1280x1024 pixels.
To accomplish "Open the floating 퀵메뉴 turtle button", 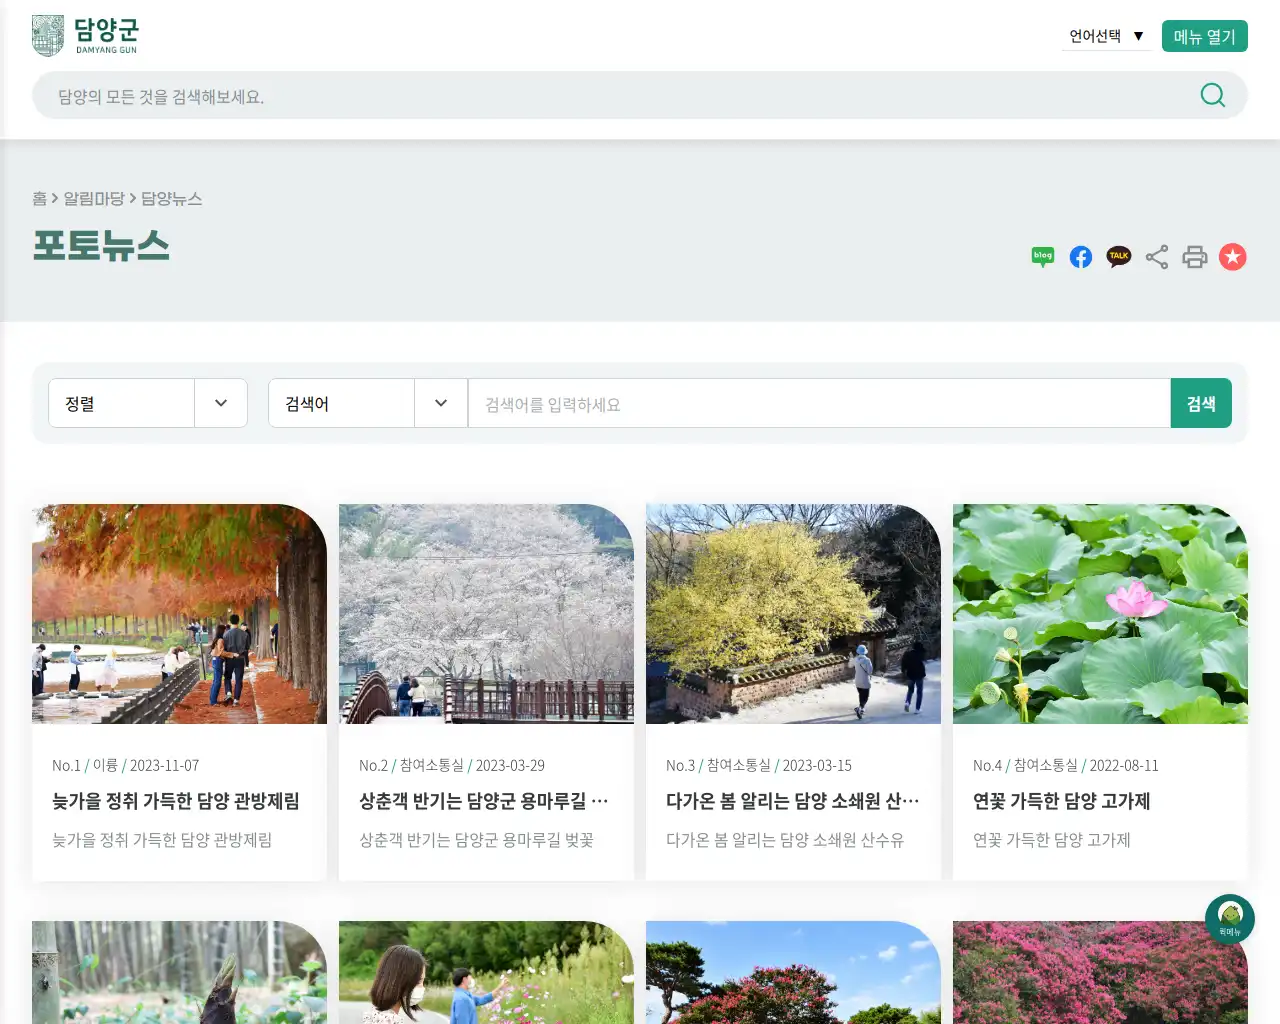I will 1229,919.
